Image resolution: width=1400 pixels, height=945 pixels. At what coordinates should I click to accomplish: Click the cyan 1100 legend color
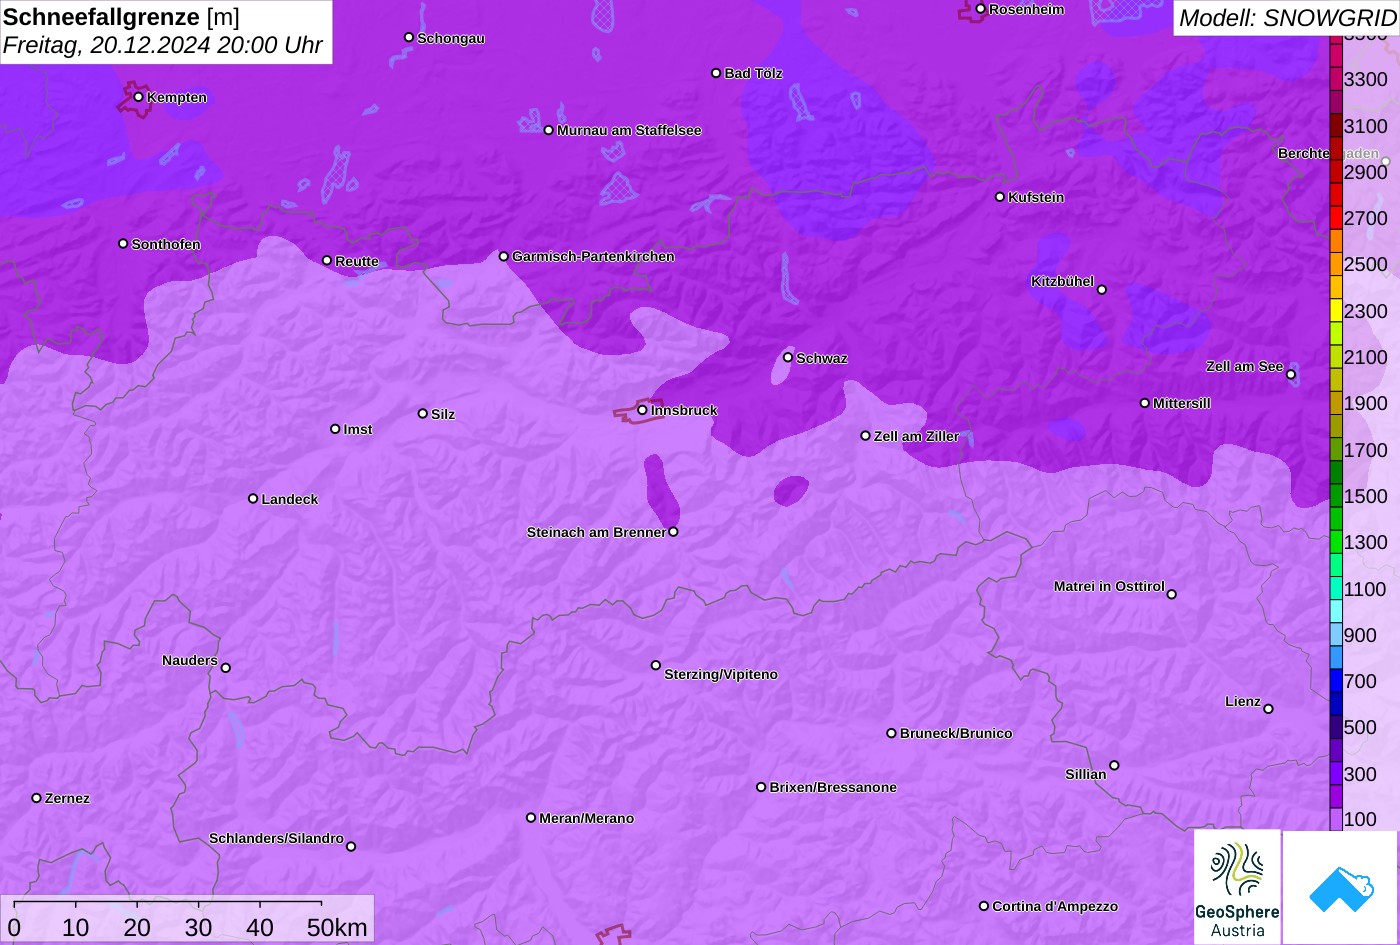pyautogui.click(x=1336, y=589)
